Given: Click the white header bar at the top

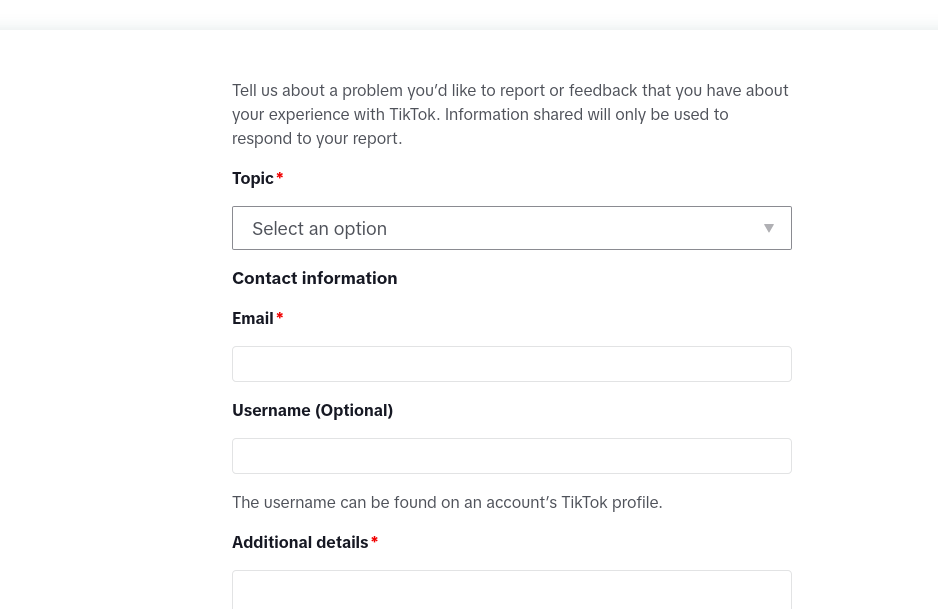Looking at the screenshot, I should (469, 14).
